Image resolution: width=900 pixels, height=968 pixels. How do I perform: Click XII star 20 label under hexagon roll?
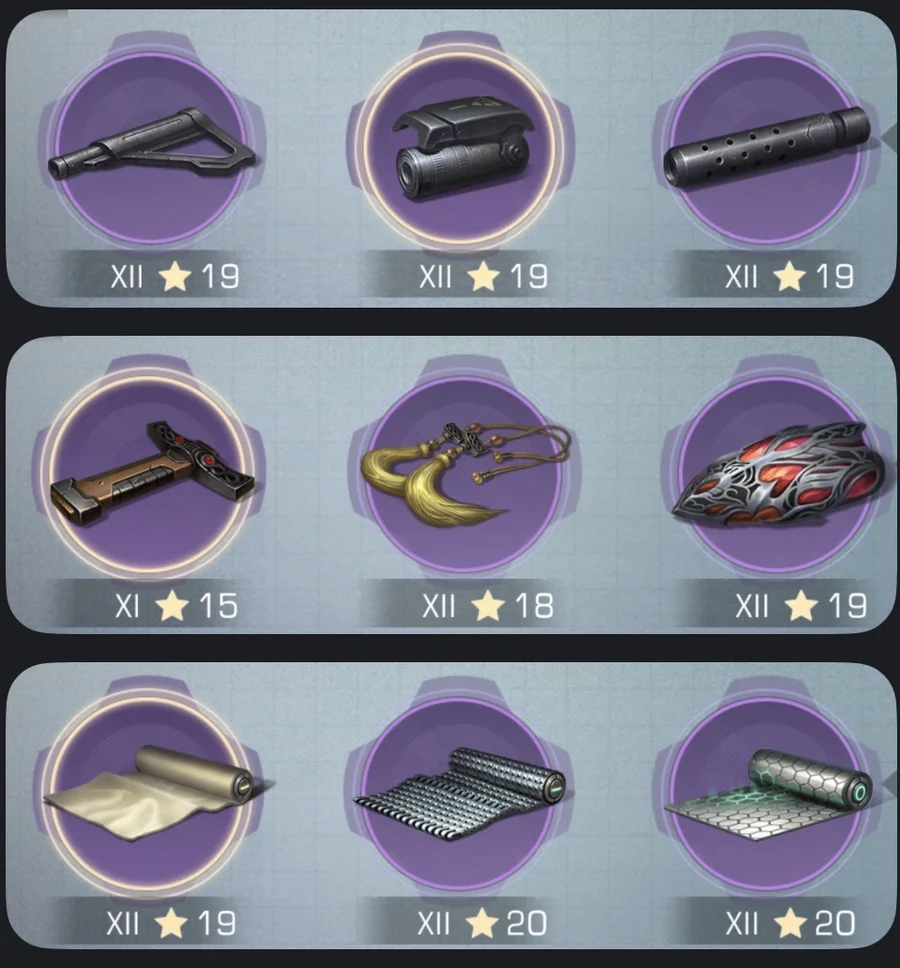pyautogui.click(x=790, y=924)
